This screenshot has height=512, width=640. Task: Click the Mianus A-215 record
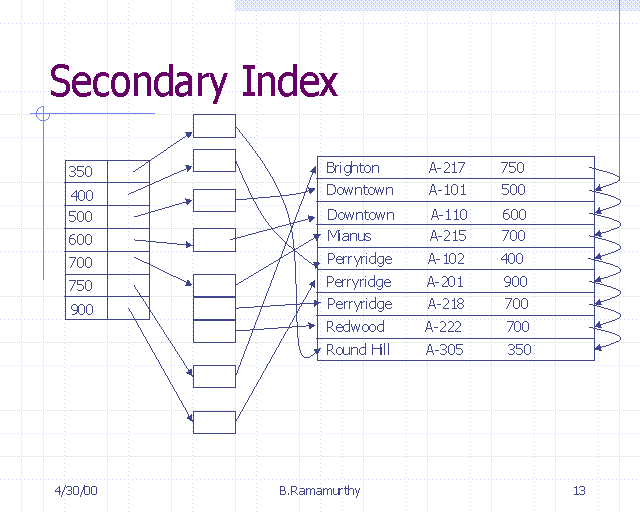coord(455,236)
